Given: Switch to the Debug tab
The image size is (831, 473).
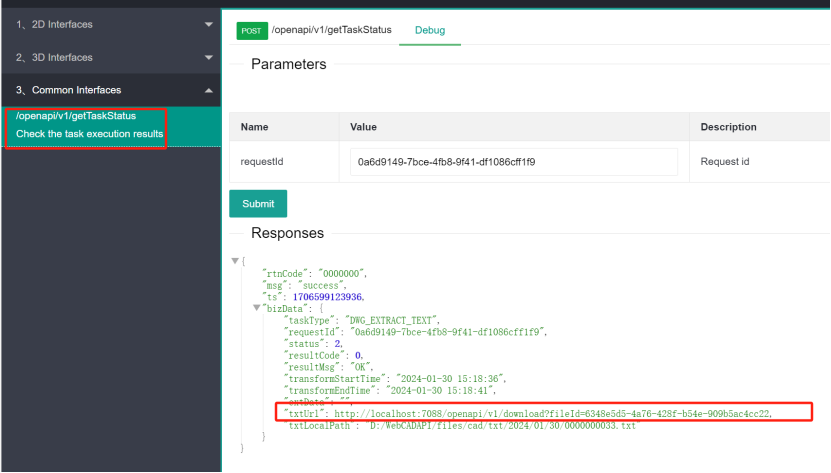Looking at the screenshot, I should (430, 30).
